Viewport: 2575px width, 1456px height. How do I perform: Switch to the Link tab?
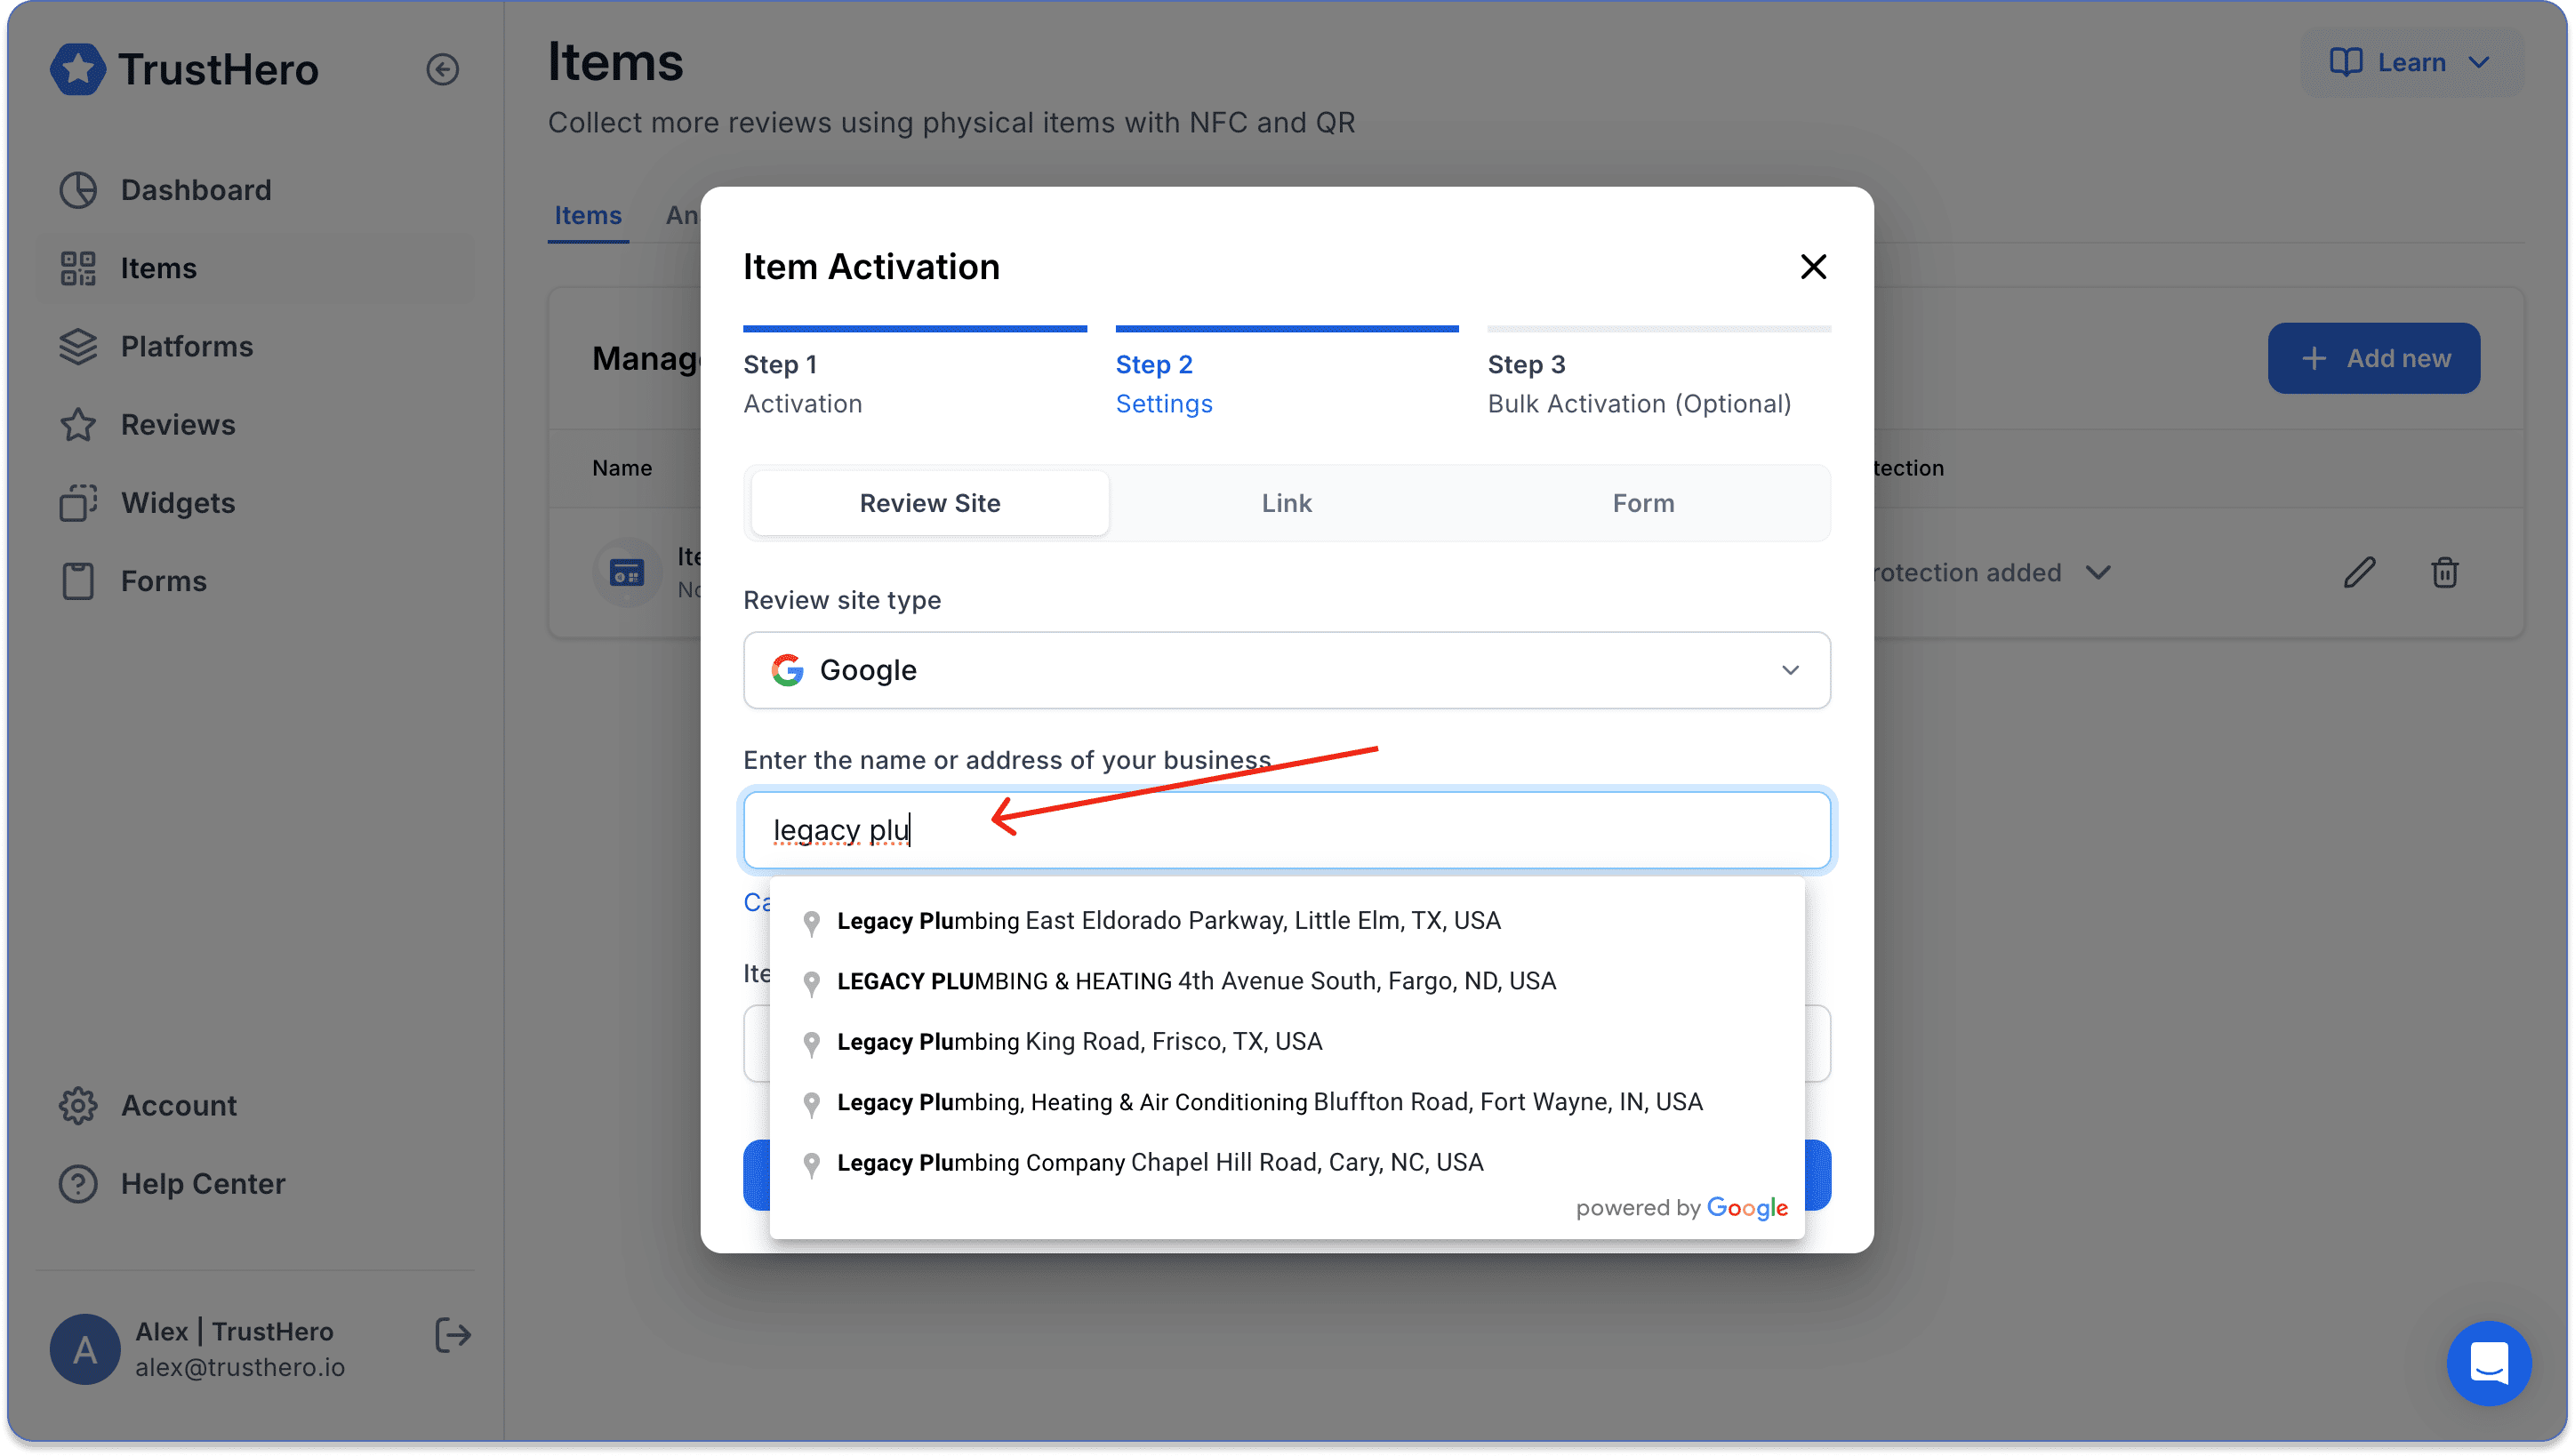pyautogui.click(x=1286, y=503)
